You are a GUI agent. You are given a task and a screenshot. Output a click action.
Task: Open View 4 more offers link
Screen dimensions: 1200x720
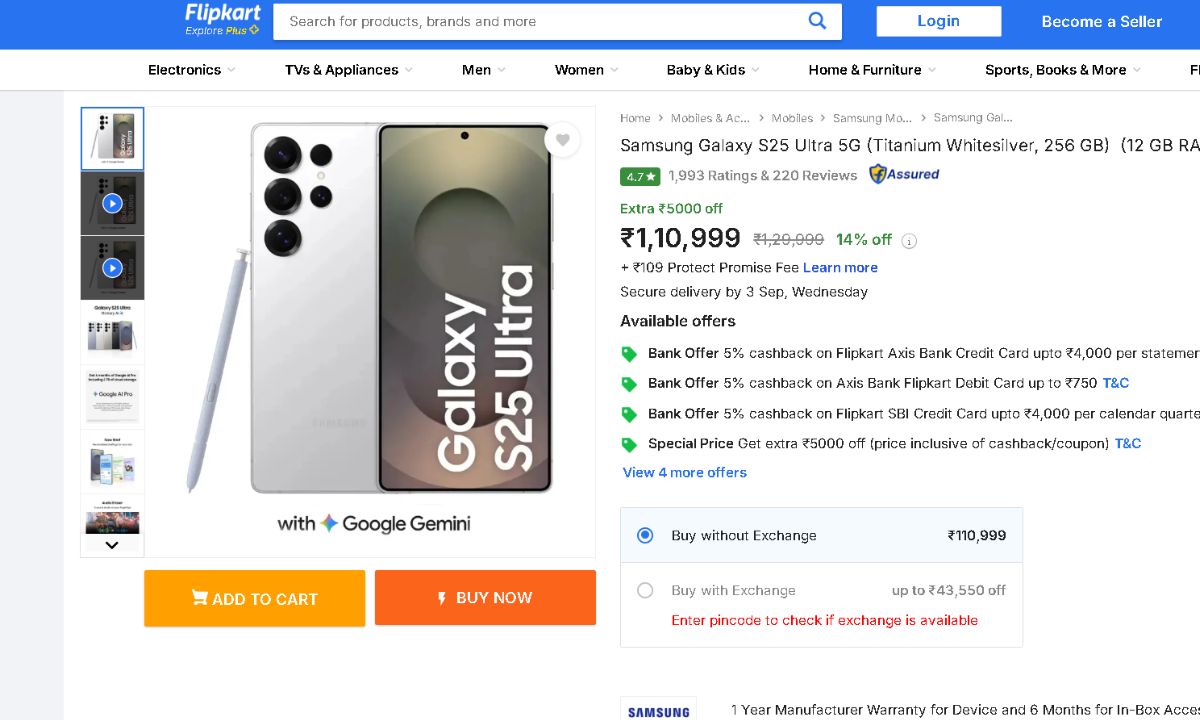685,472
